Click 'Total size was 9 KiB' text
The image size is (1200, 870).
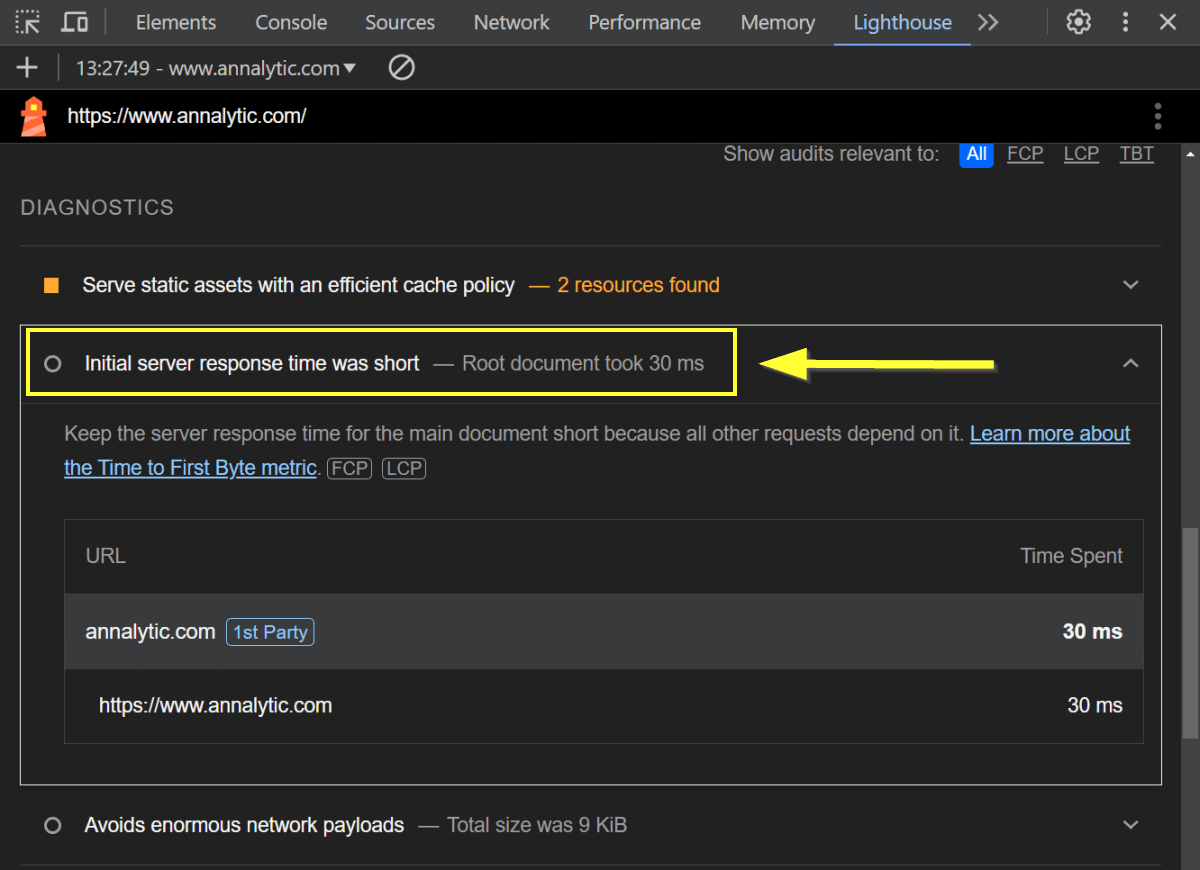tap(537, 826)
